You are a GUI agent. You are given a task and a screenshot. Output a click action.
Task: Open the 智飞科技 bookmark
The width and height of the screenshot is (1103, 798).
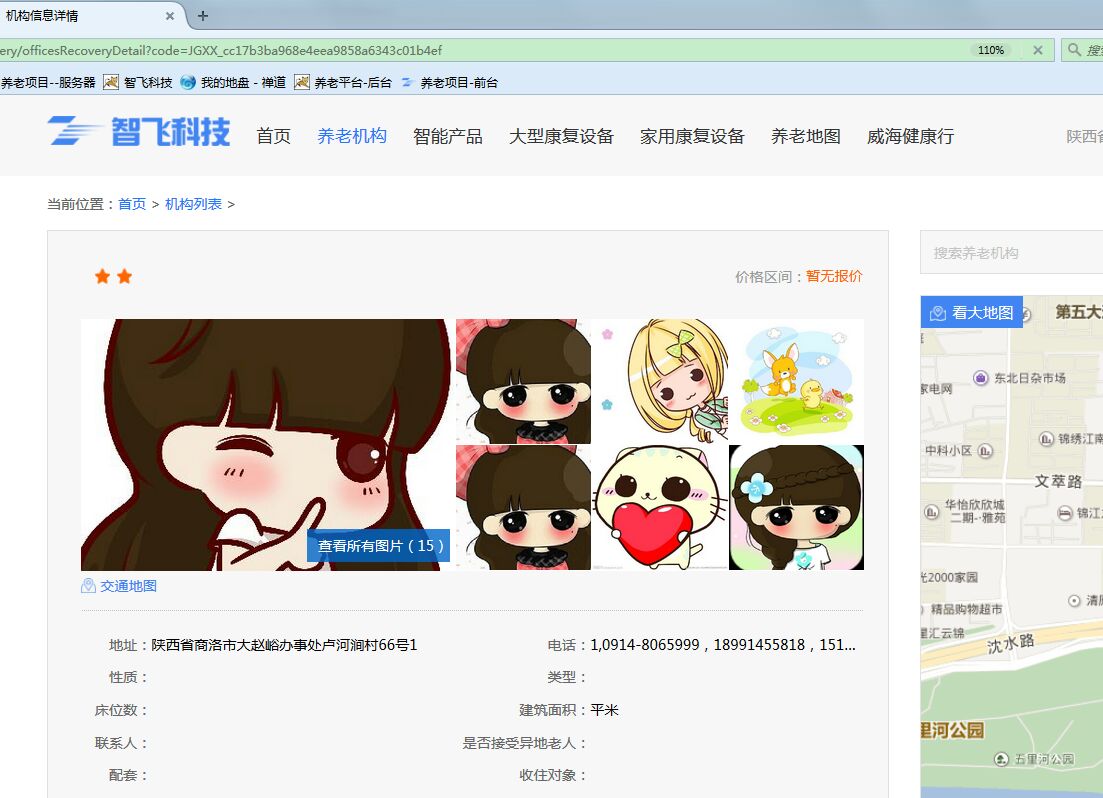(x=138, y=83)
